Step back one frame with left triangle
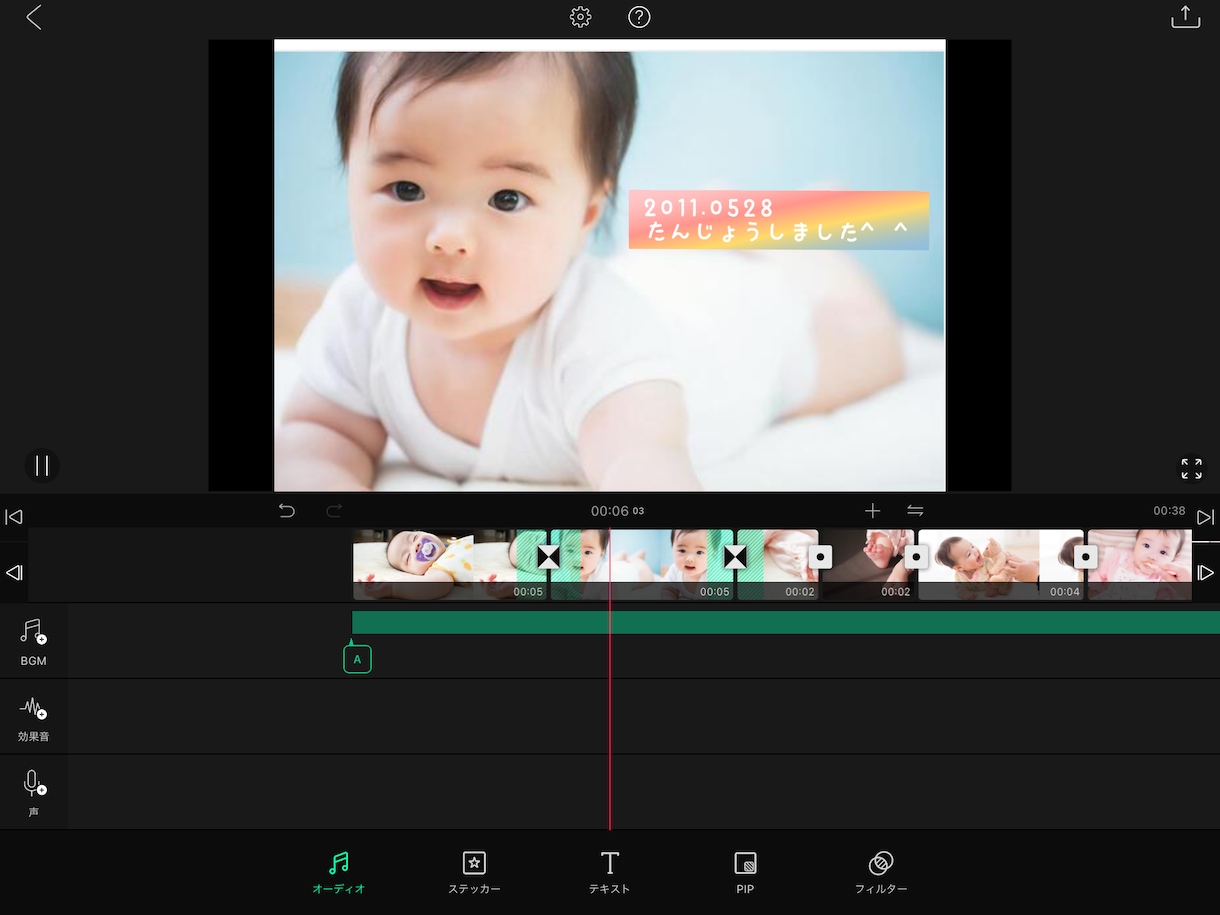Screen dimensions: 1220x915 tap(14, 573)
